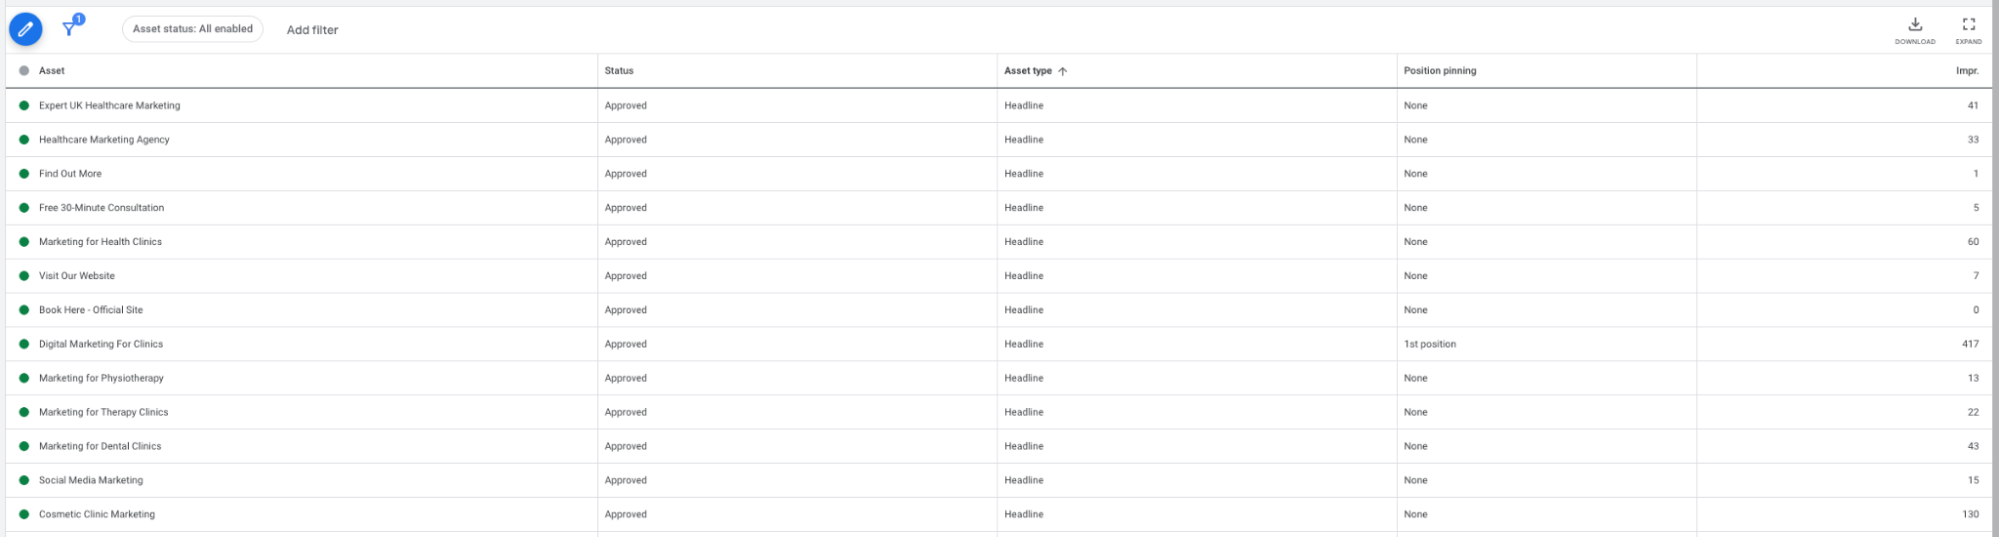The image size is (1999, 537).
Task: Select the Healthcare Marketing Agency asset
Action: pos(104,139)
